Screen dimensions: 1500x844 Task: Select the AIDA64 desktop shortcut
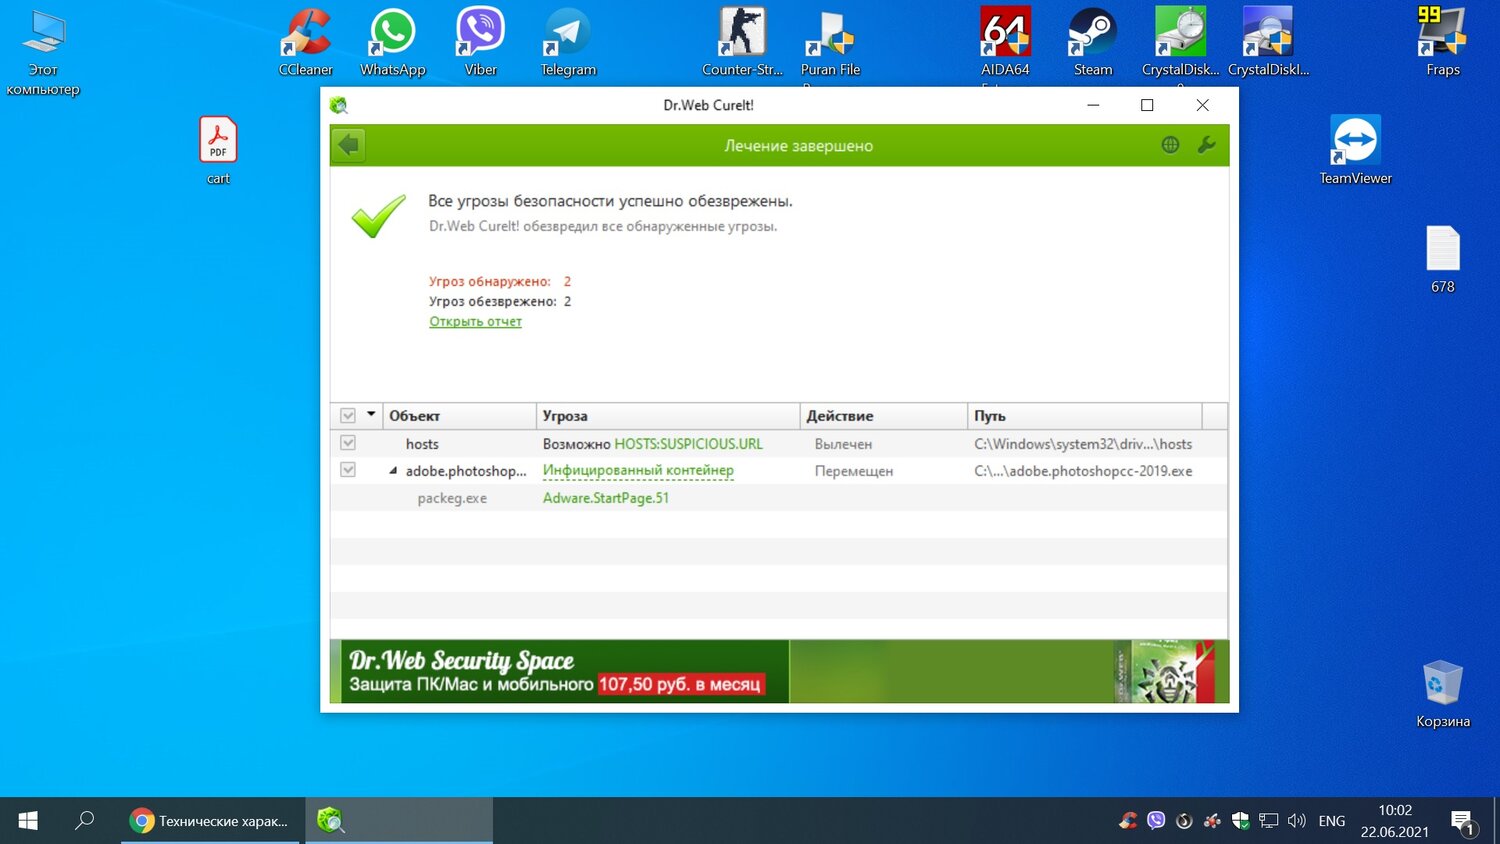pyautogui.click(x=1005, y=45)
